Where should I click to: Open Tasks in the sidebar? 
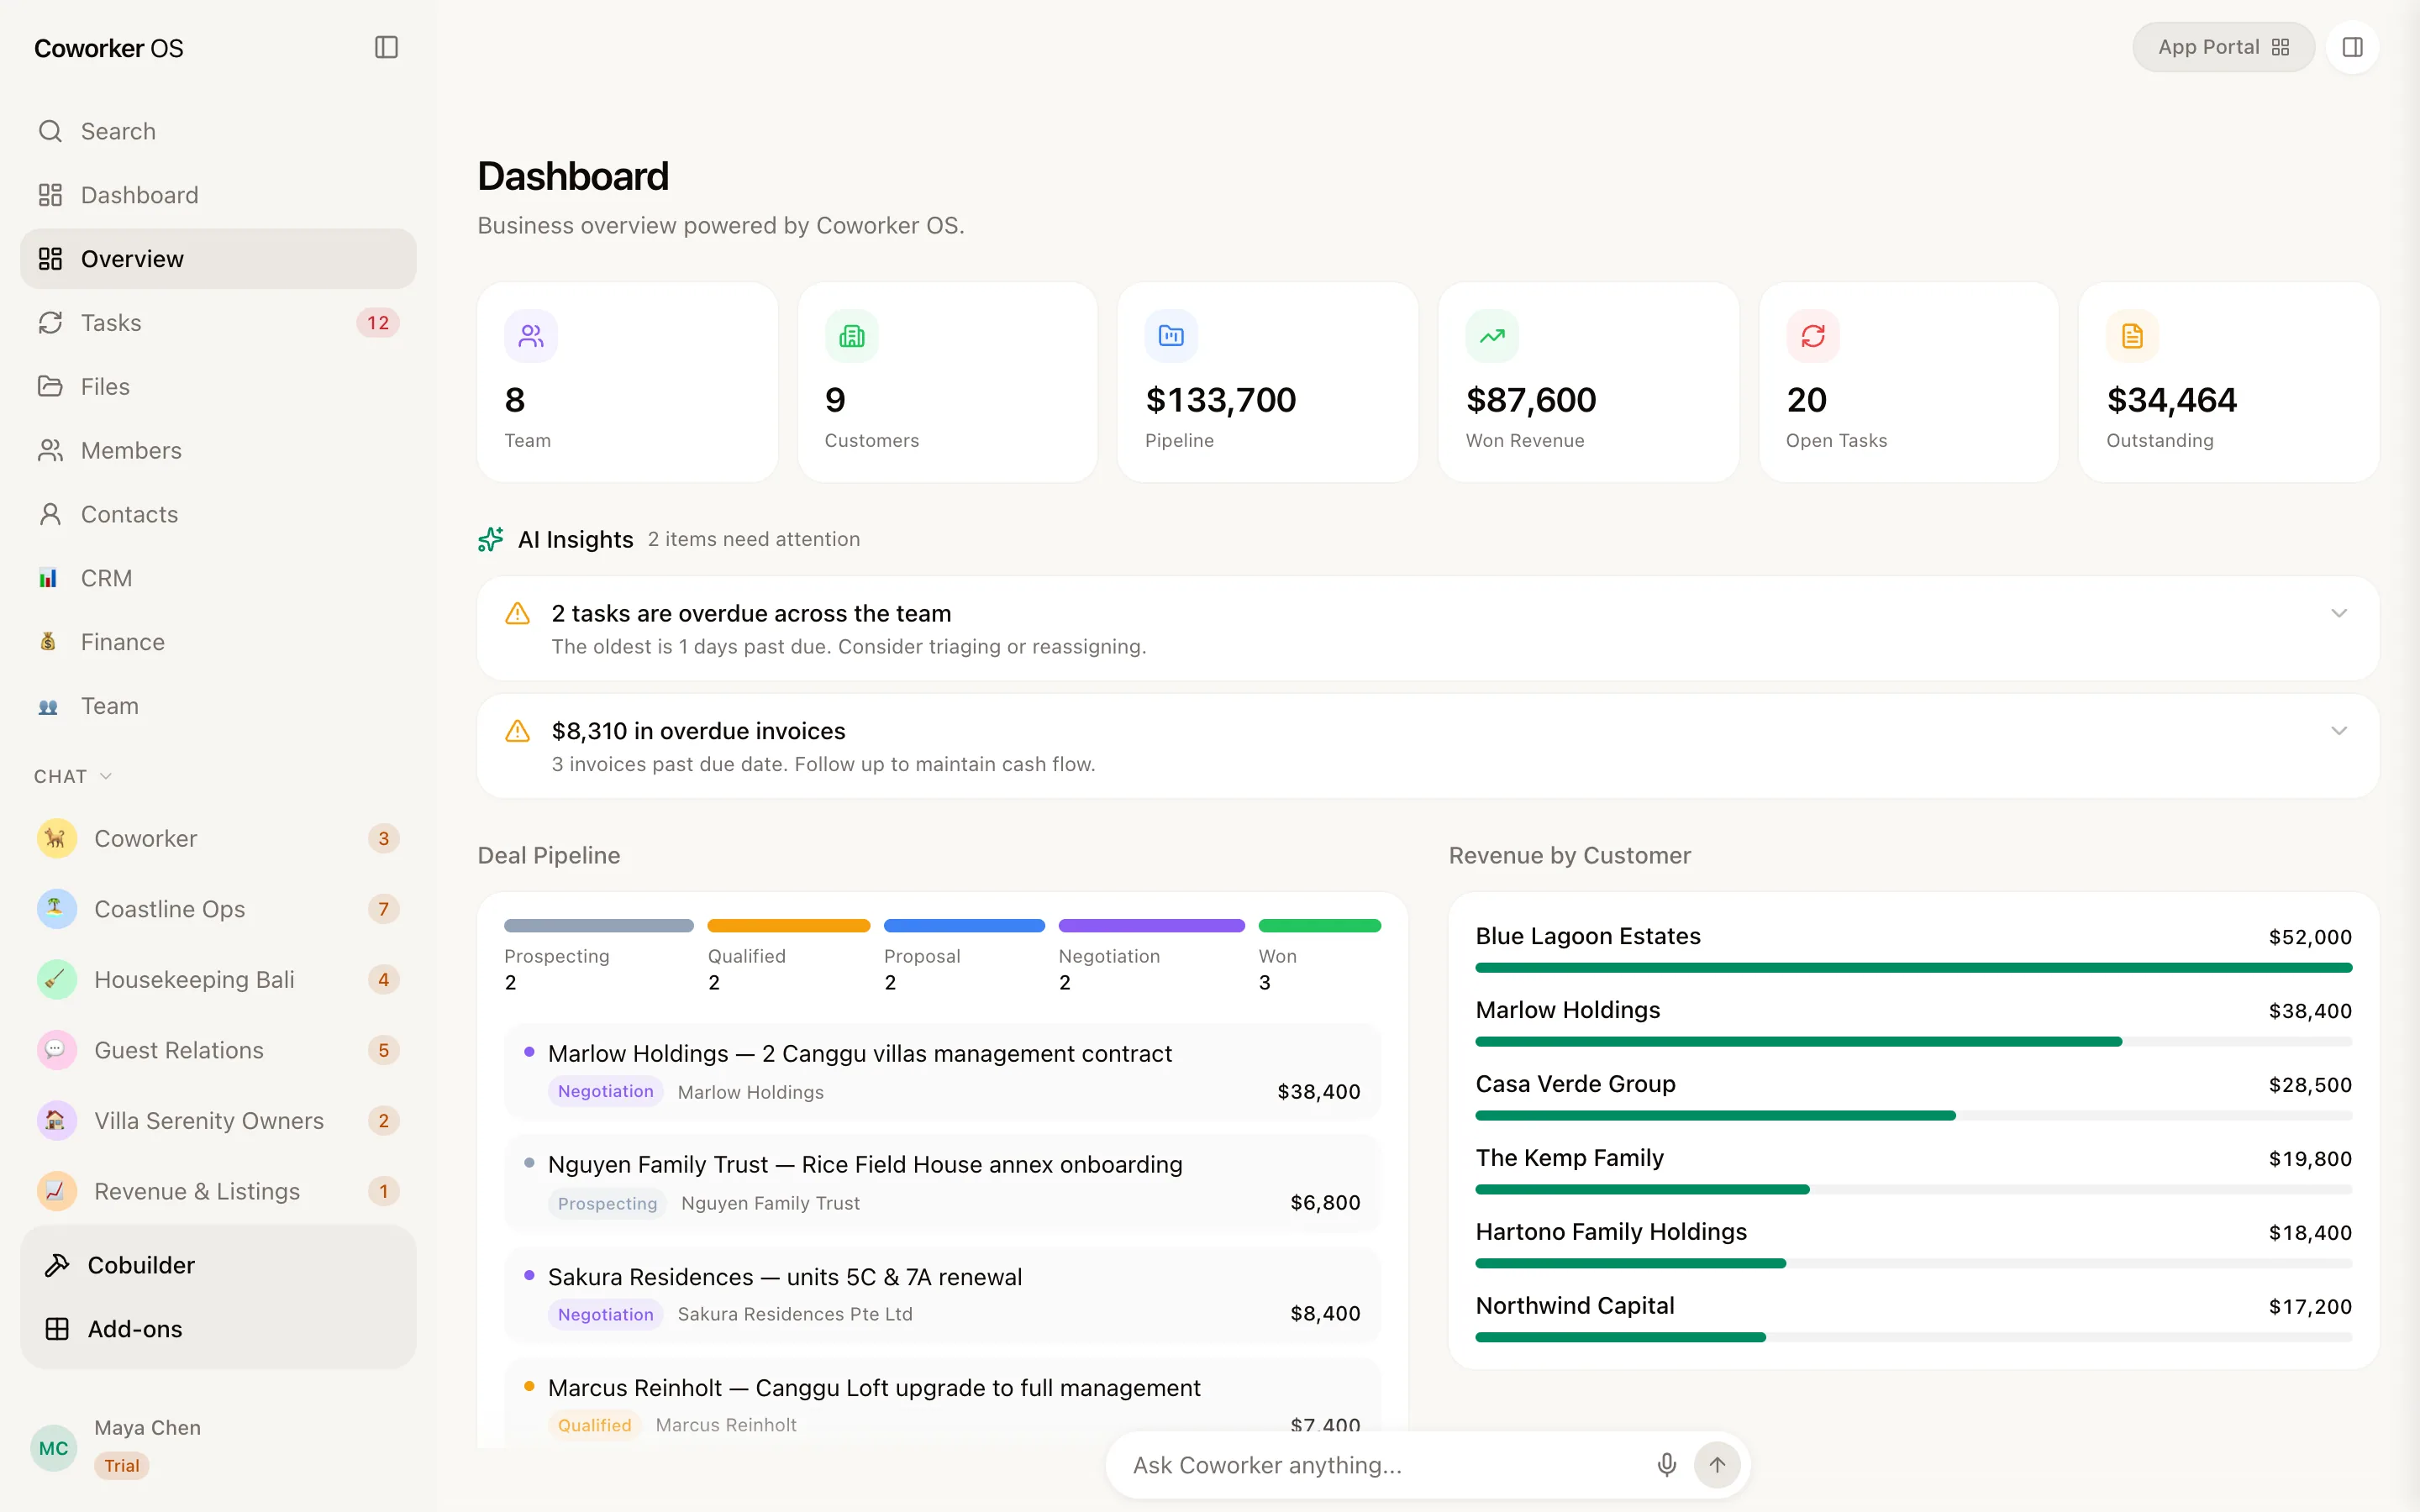(x=218, y=323)
